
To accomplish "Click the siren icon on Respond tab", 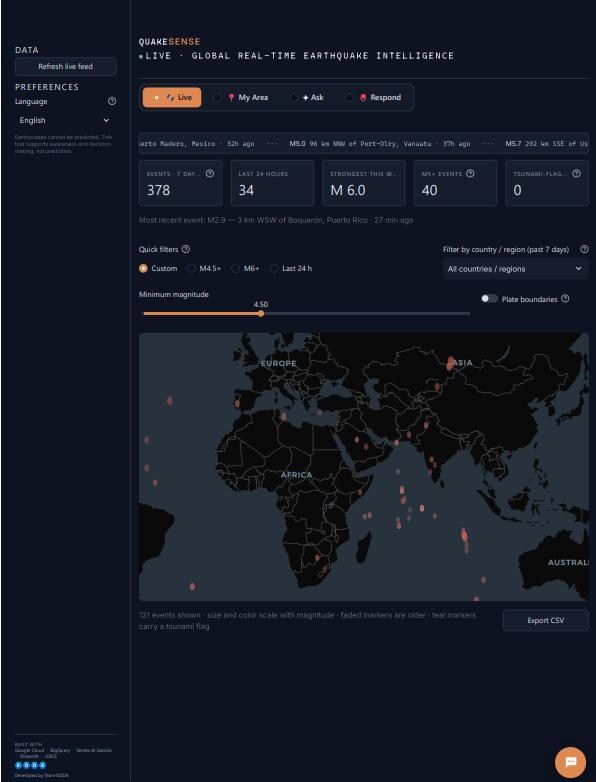I will (363, 97).
